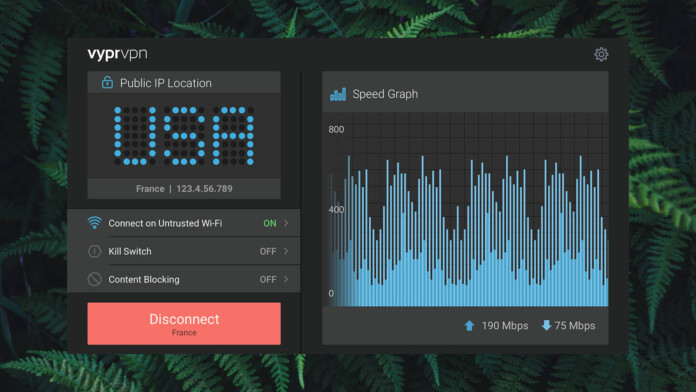Toggle the Kill Switch OFF status
The image size is (696, 392).
pos(268,251)
